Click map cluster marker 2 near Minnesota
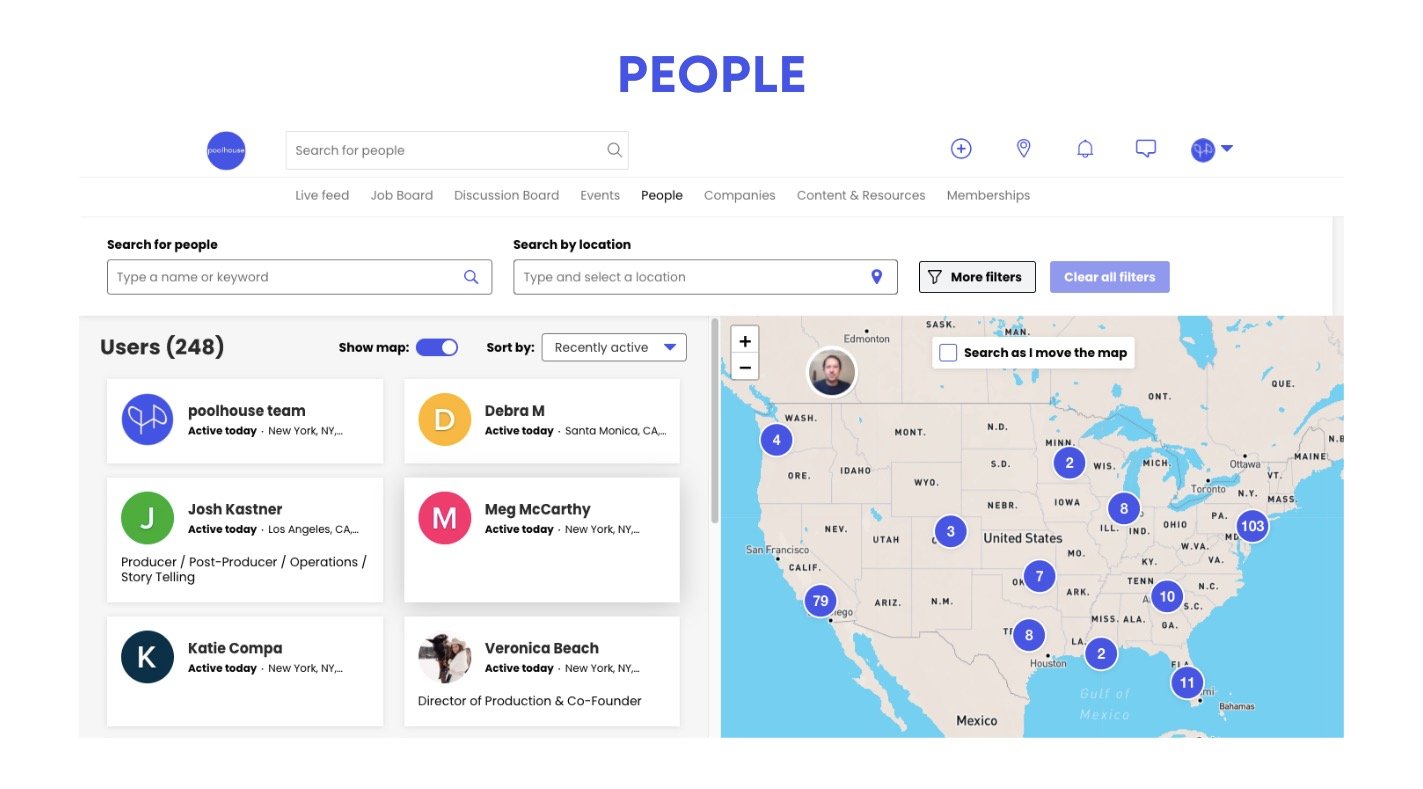The image size is (1423, 789). click(1069, 462)
